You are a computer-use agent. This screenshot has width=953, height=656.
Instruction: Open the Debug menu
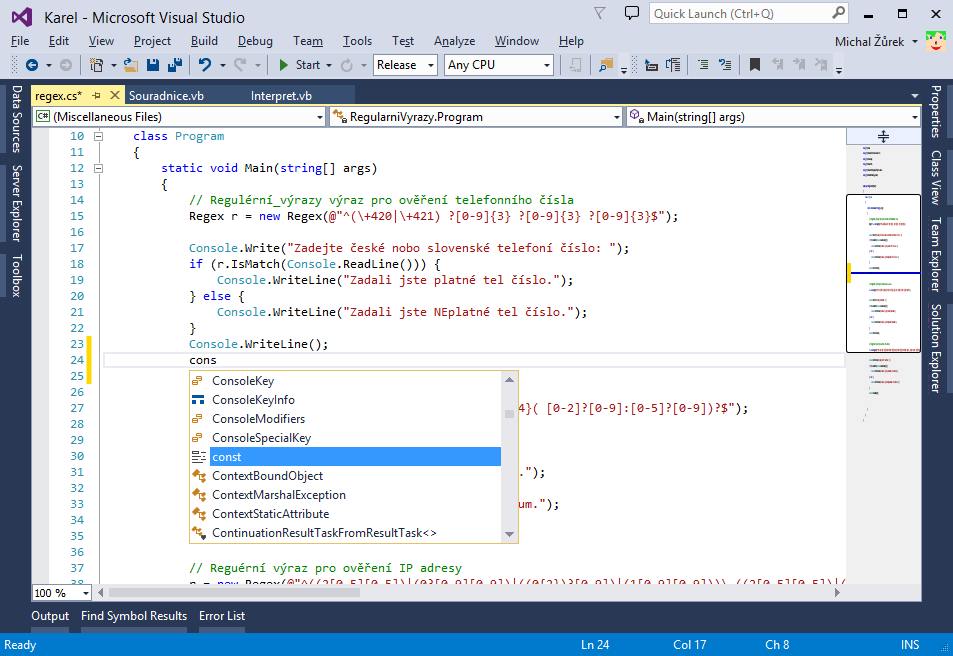(257, 41)
